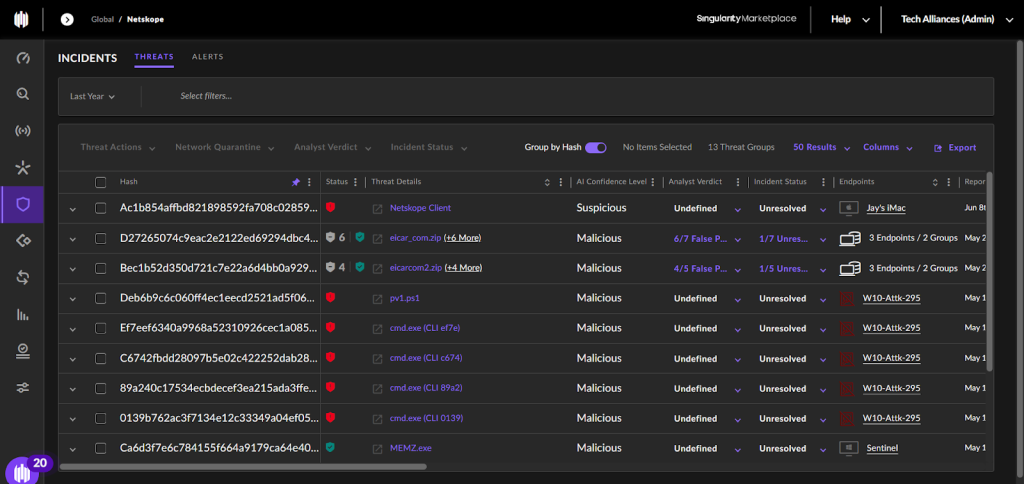Viewport: 1024px width, 484px height.
Task: Open the Sentinel endpoint link
Action: click(x=882, y=449)
